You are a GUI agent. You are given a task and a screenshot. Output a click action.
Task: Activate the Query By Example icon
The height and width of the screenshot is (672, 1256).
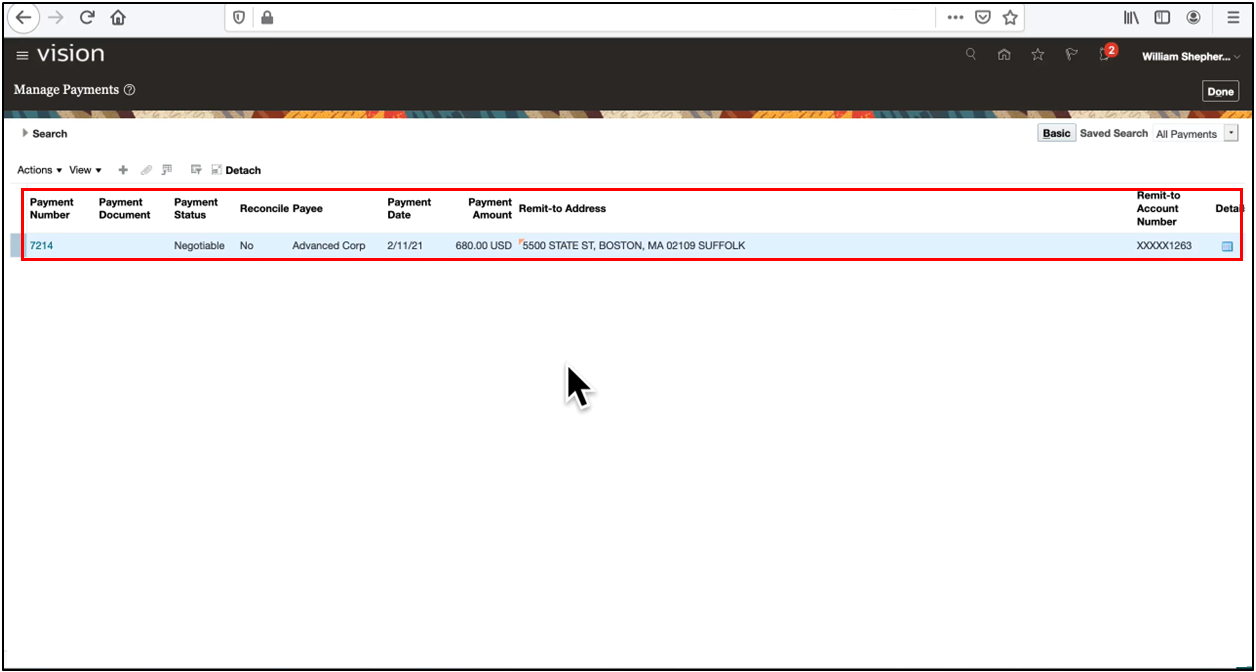coord(167,170)
